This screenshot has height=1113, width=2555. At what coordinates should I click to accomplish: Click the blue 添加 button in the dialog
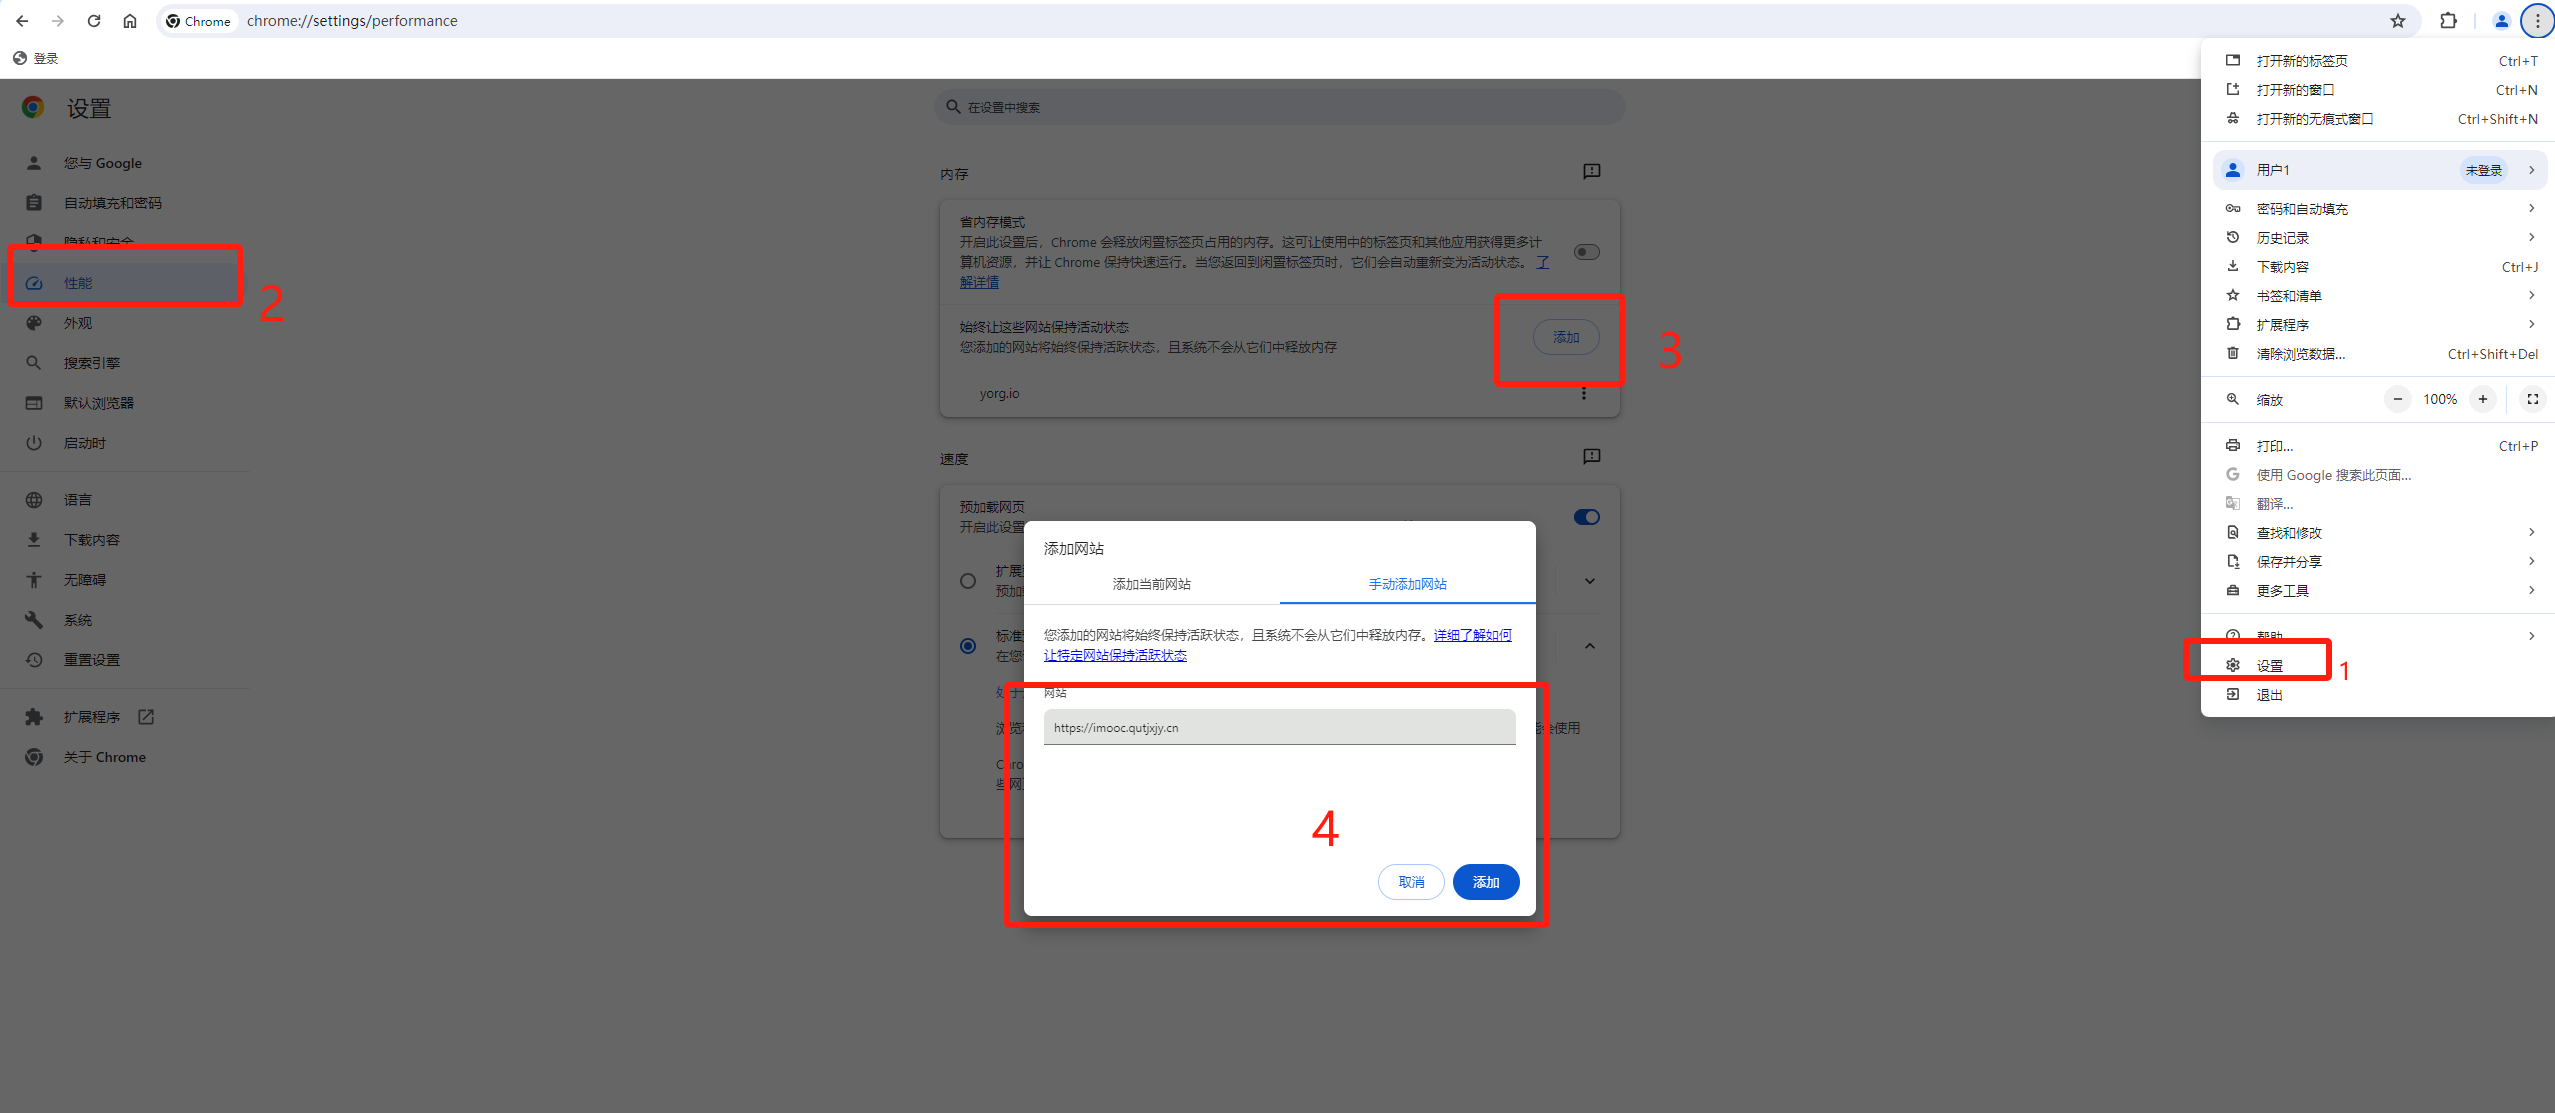coord(1485,882)
